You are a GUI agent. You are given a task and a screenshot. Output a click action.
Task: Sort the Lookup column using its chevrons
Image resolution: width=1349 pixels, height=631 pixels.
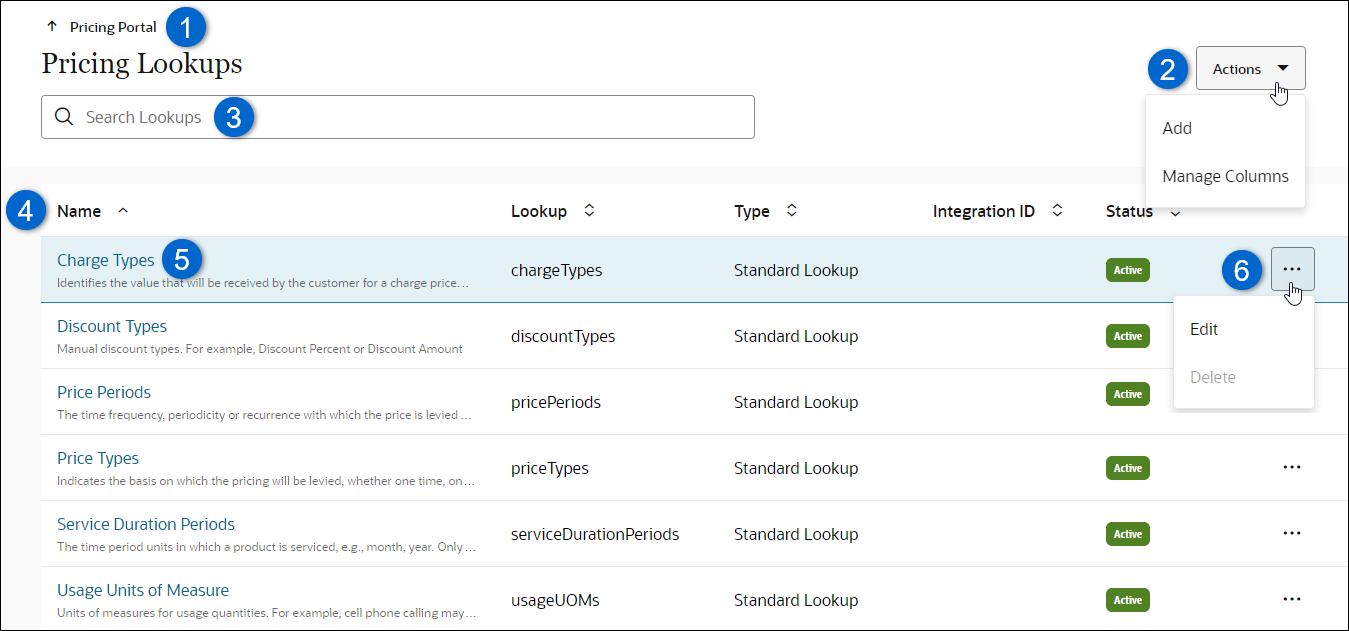click(589, 211)
